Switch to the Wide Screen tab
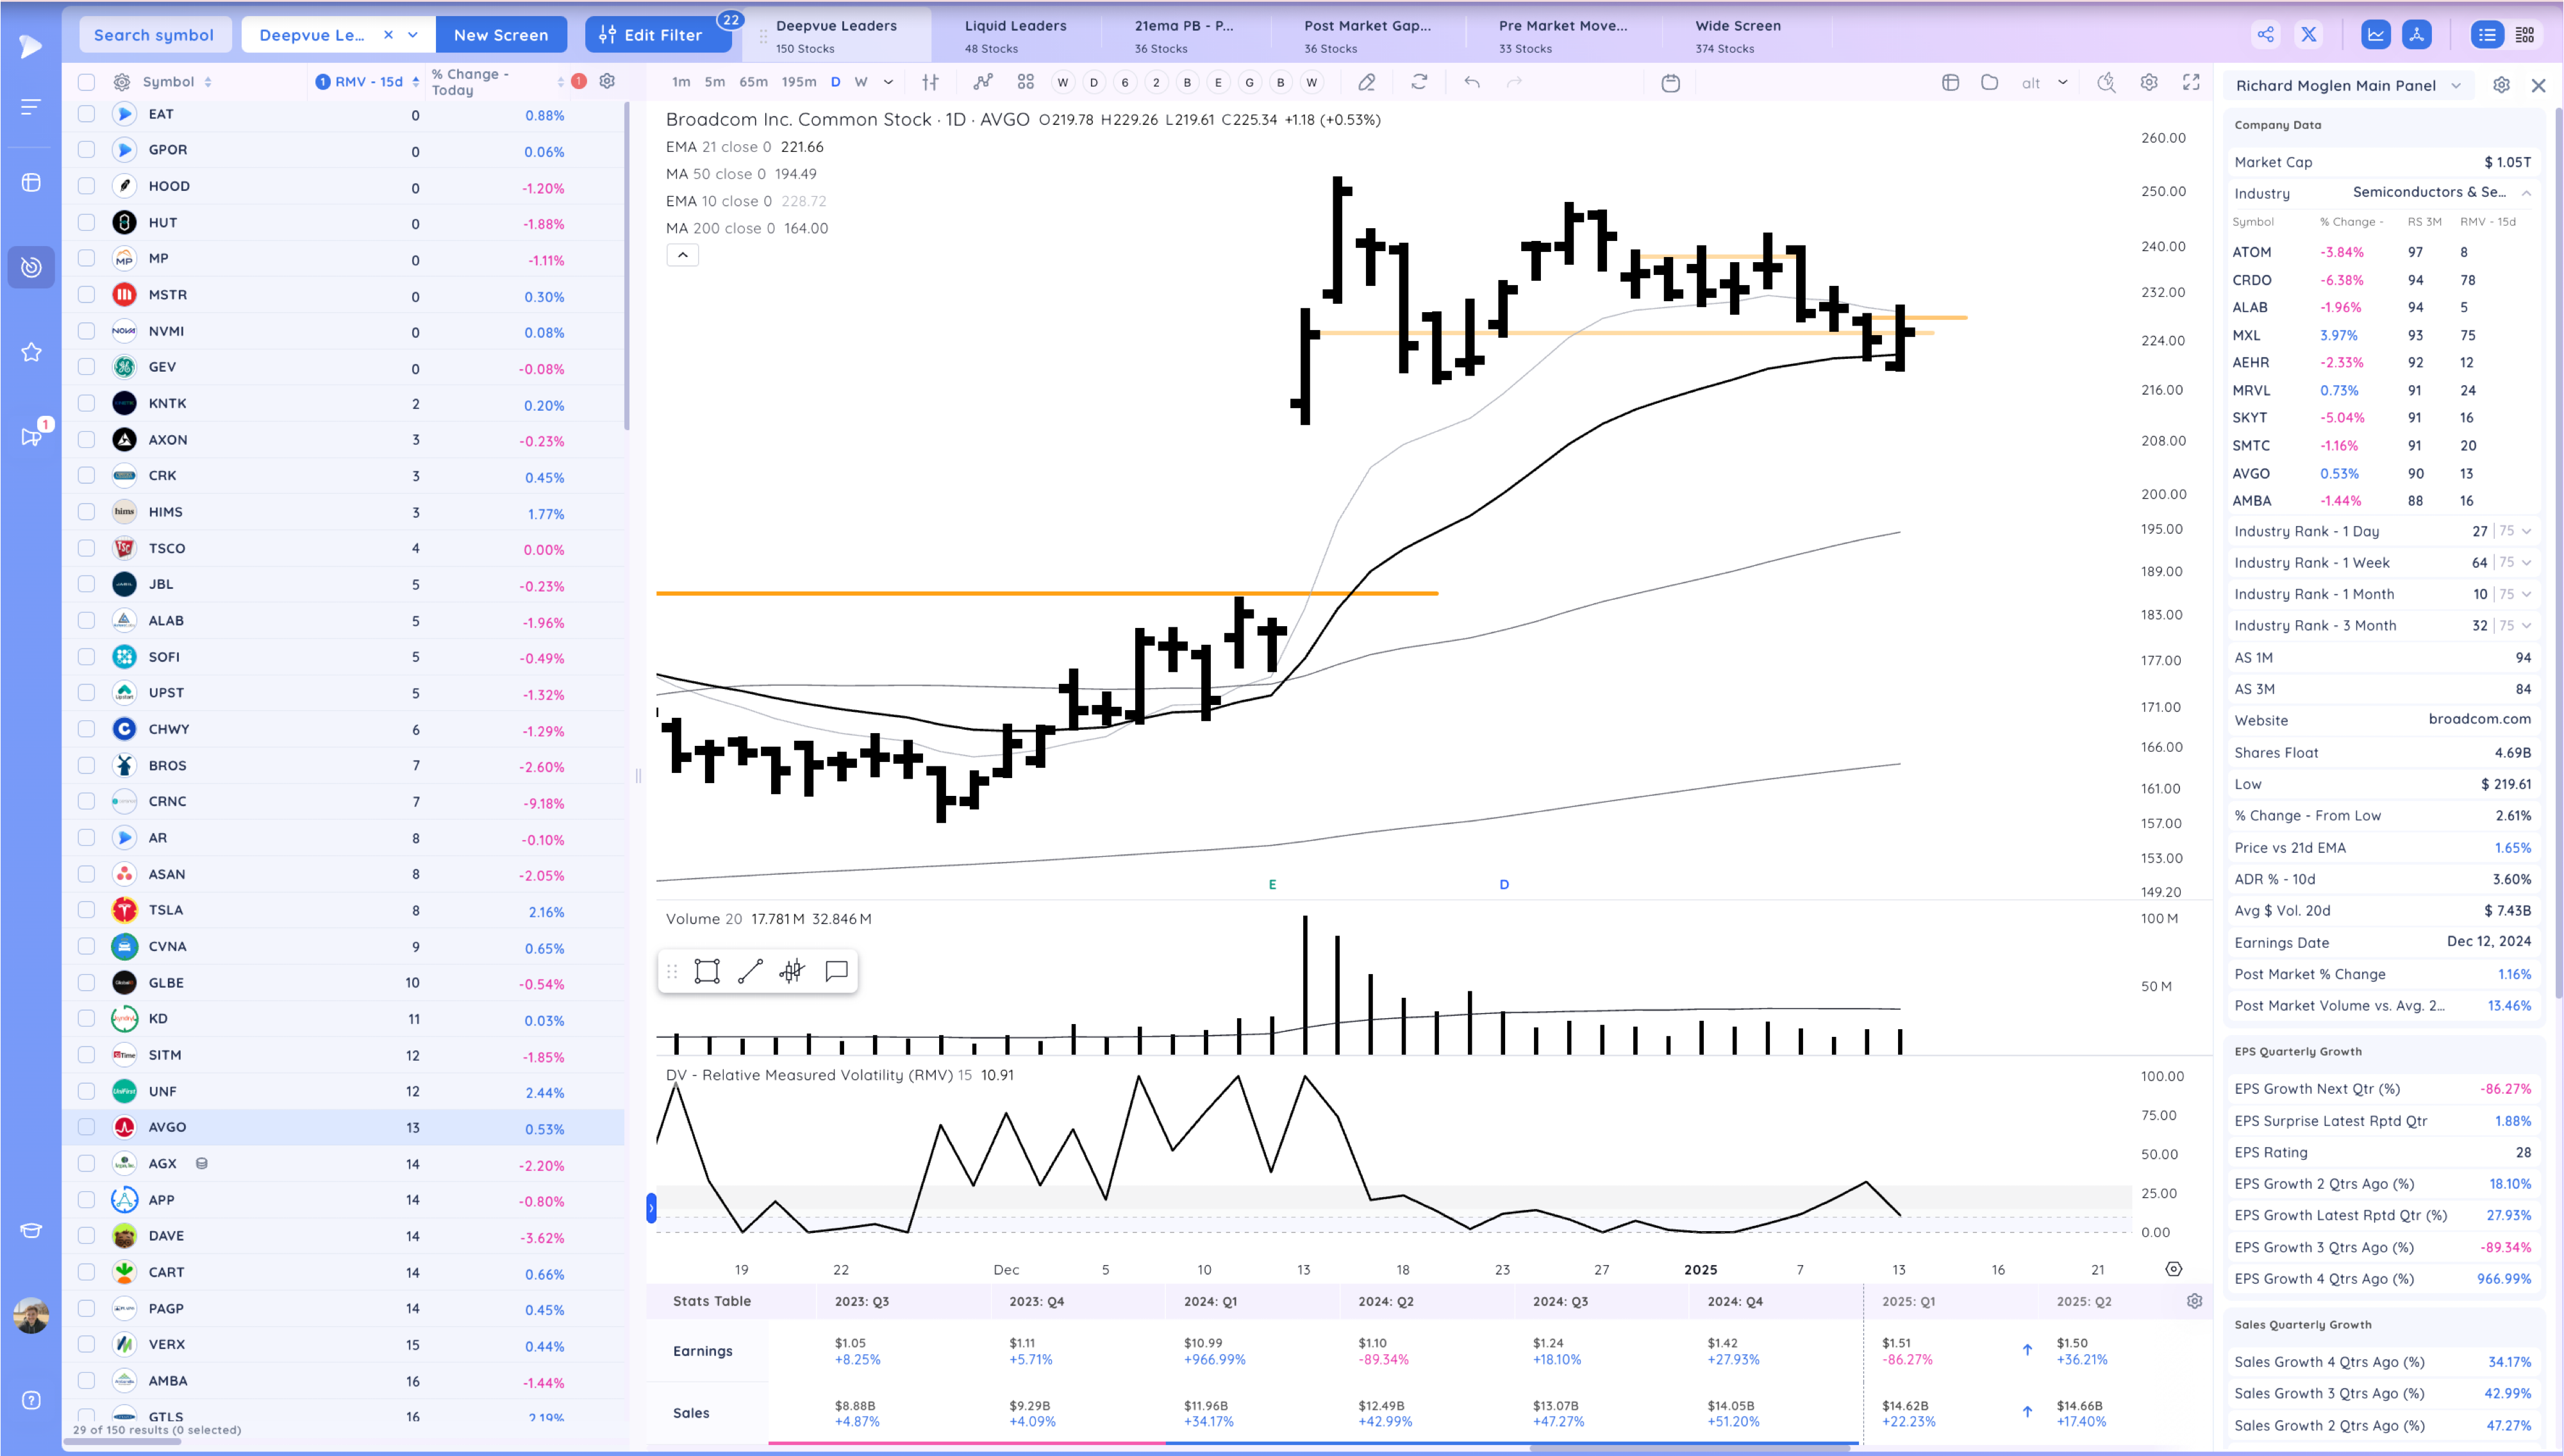Screen dimensions: 2564x1456 1738,35
